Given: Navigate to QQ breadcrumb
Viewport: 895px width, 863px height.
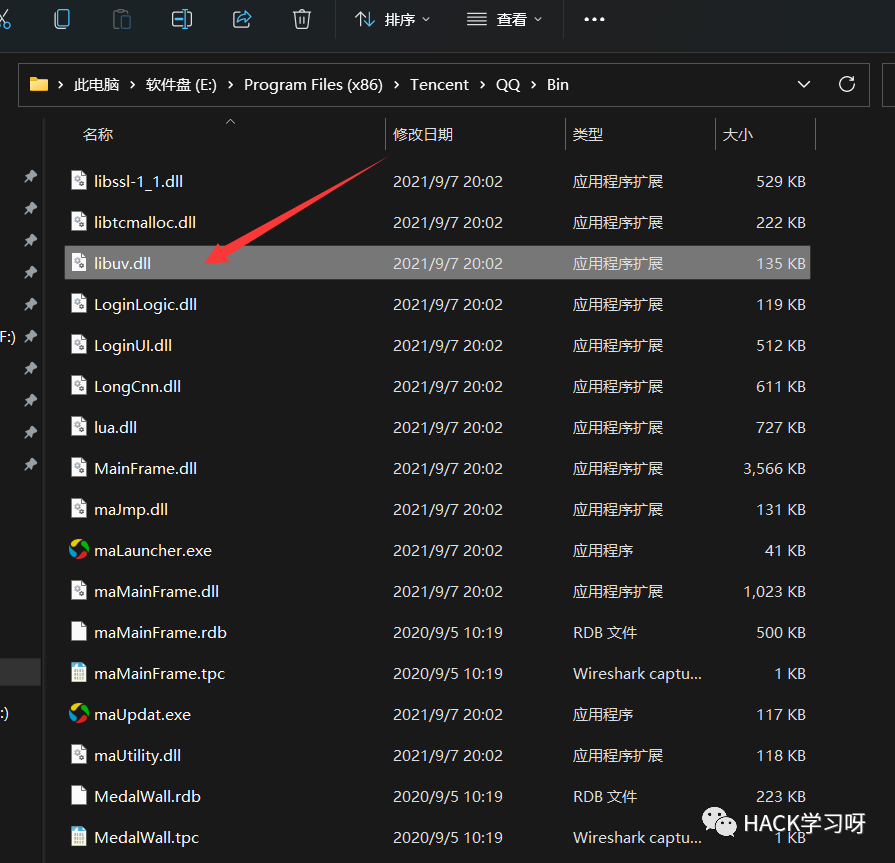Looking at the screenshot, I should [508, 84].
